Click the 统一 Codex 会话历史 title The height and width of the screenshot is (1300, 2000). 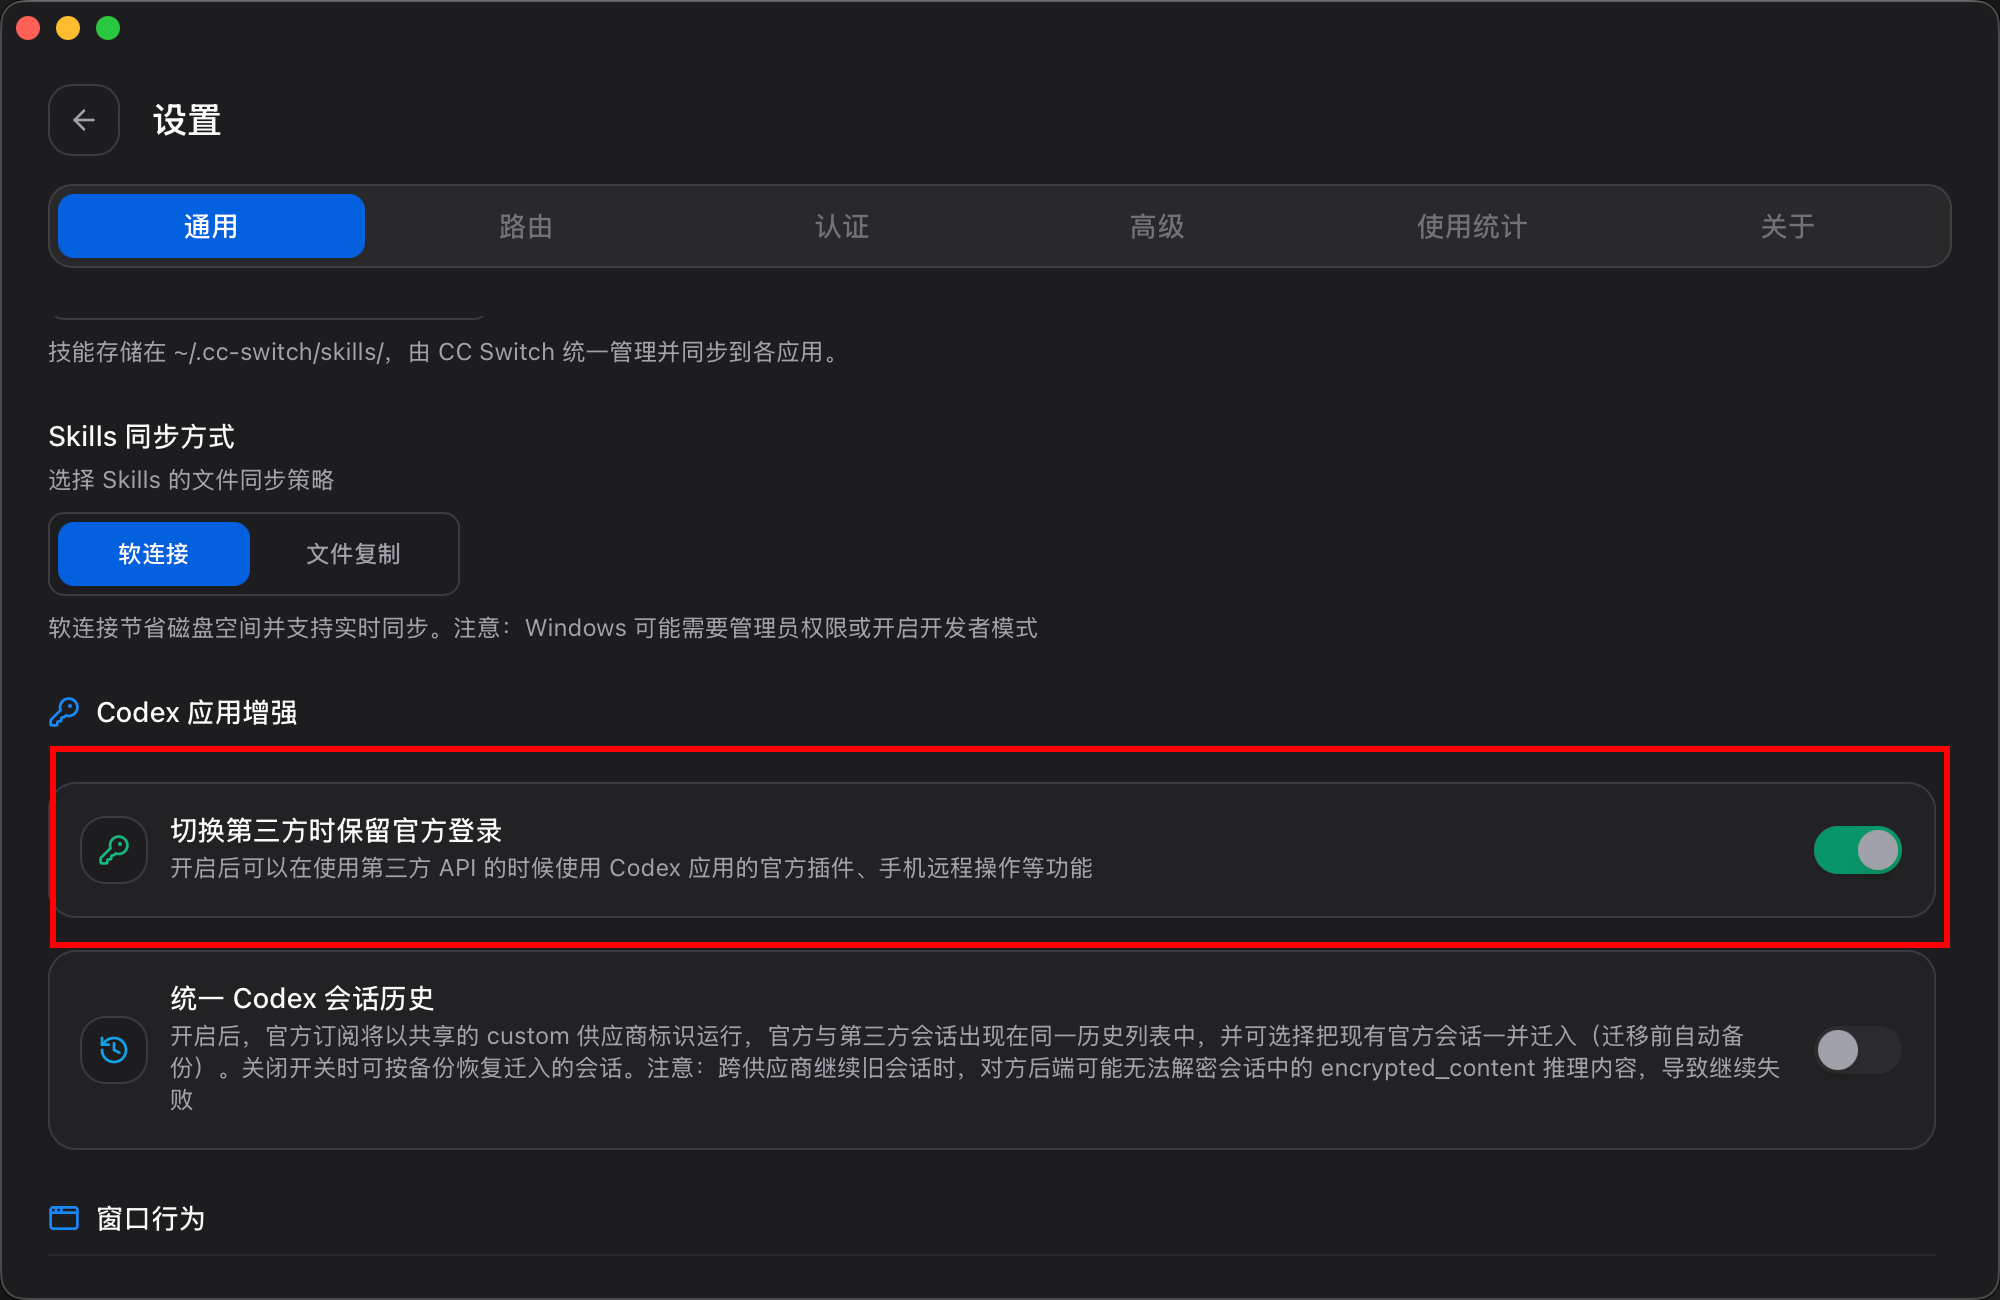click(302, 998)
